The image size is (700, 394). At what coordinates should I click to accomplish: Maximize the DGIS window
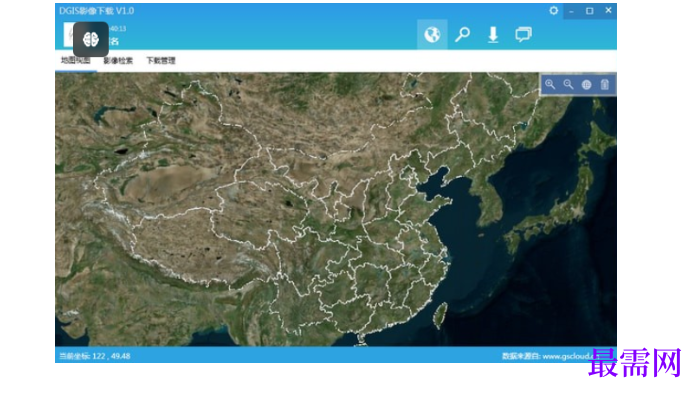pyautogui.click(x=590, y=11)
